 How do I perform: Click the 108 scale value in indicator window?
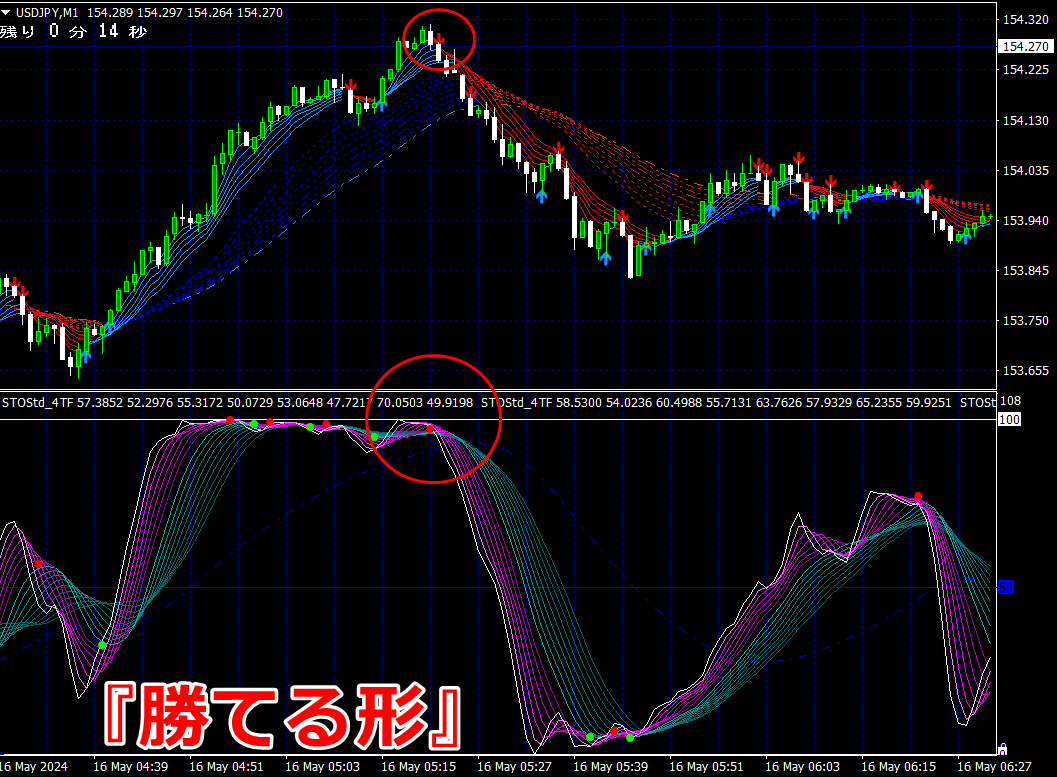click(1010, 401)
